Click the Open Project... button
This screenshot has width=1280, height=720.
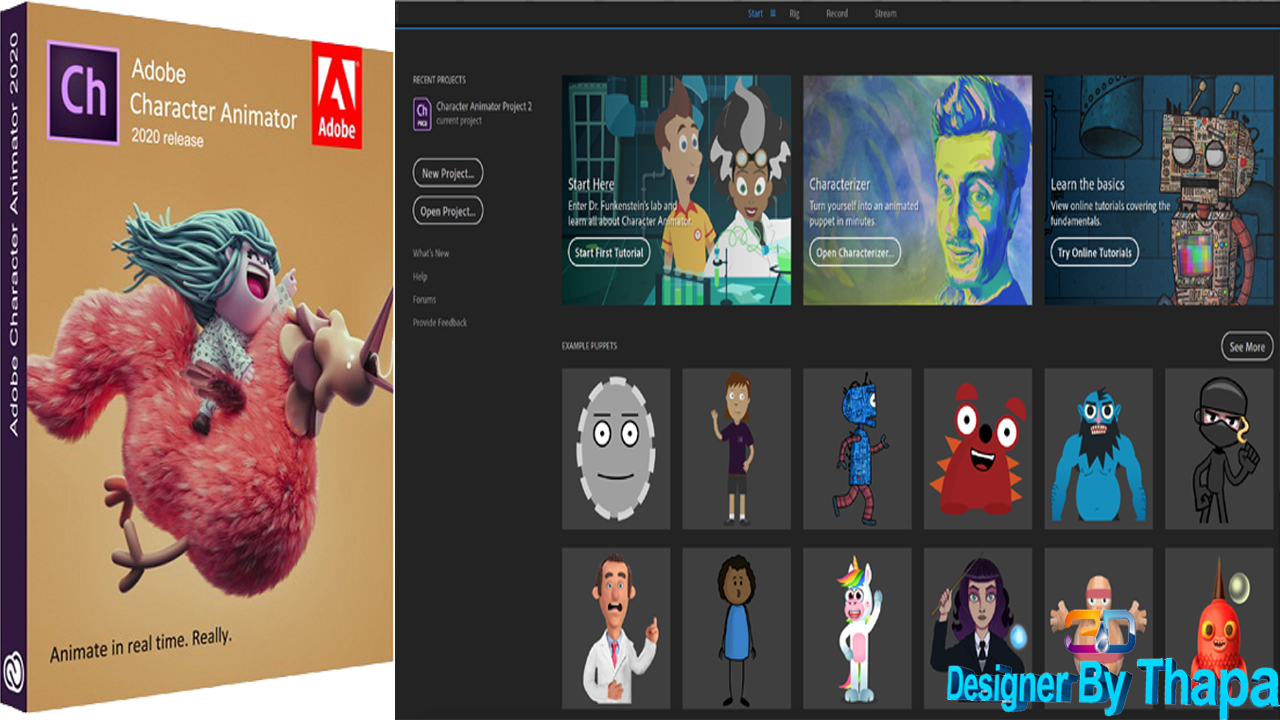click(x=448, y=212)
